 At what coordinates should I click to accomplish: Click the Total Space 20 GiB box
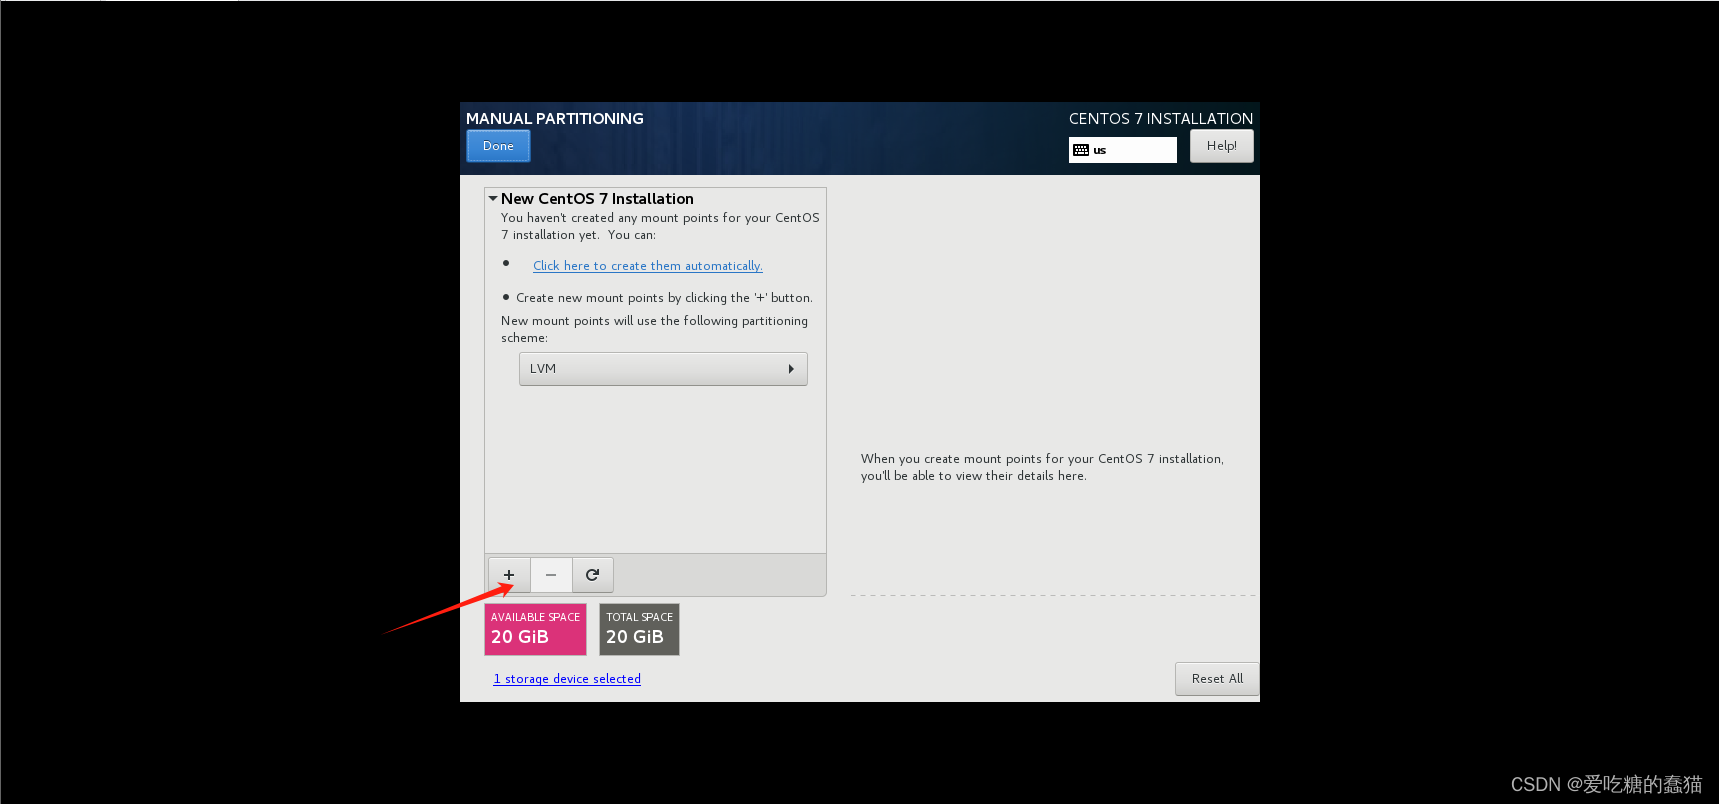(639, 629)
